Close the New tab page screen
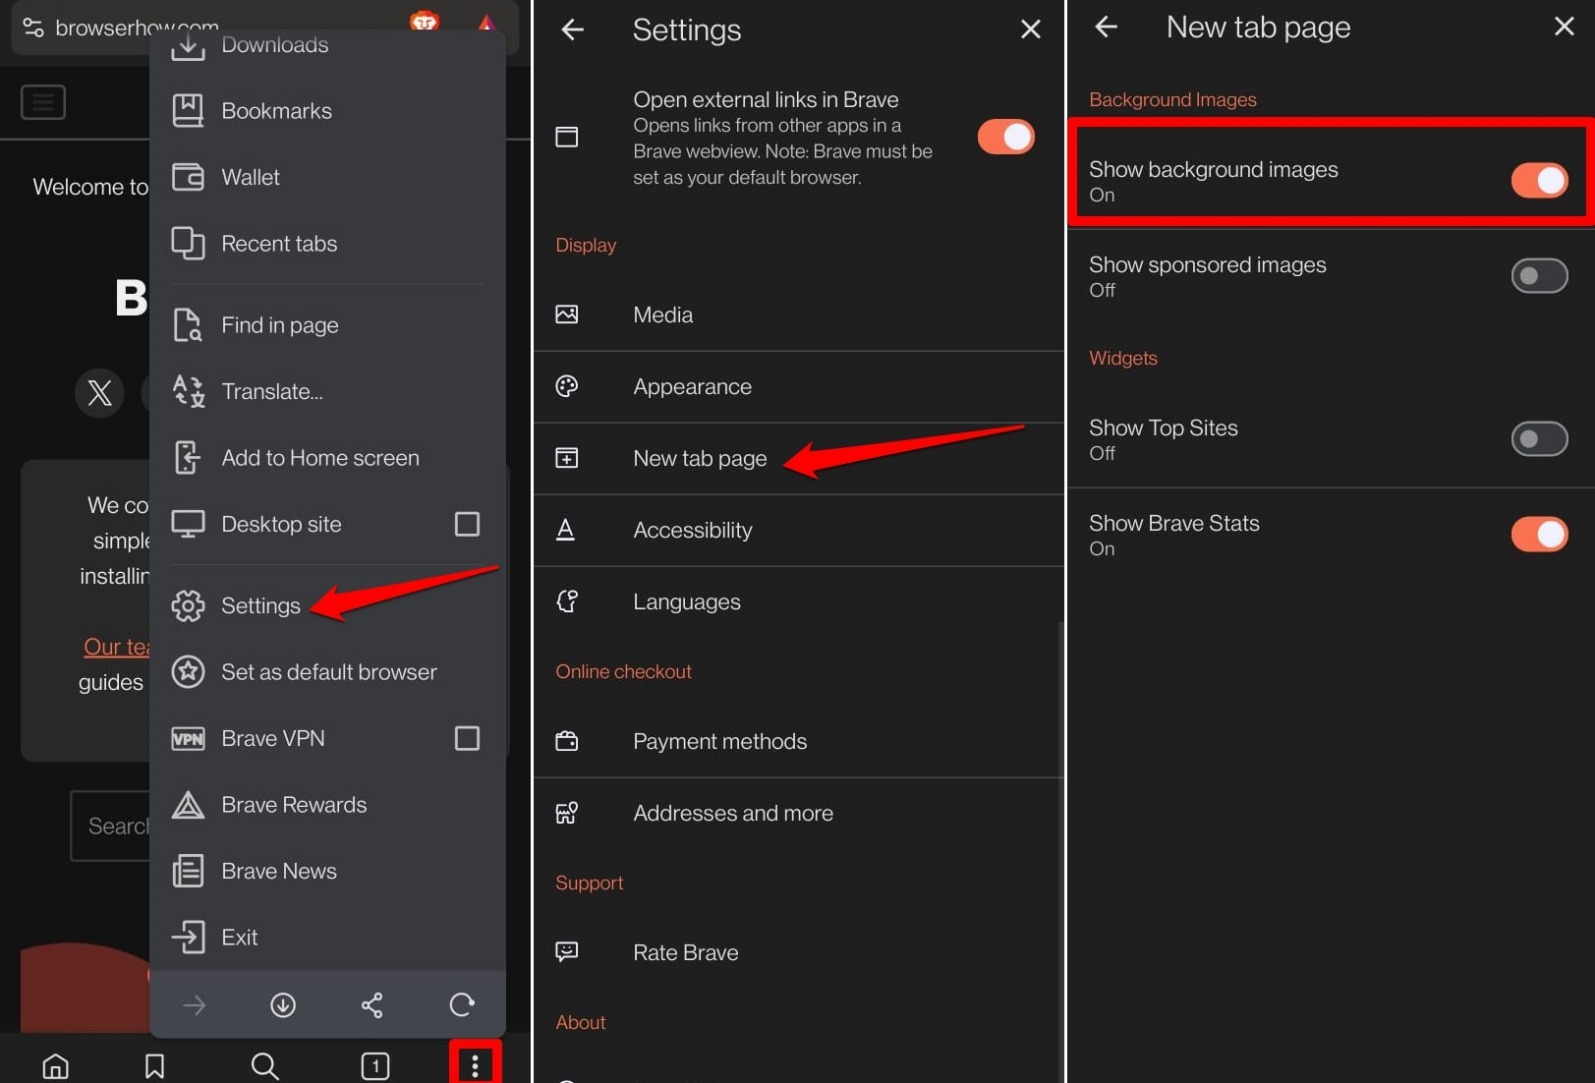Screen dimensions: 1595x1083 click(1564, 27)
